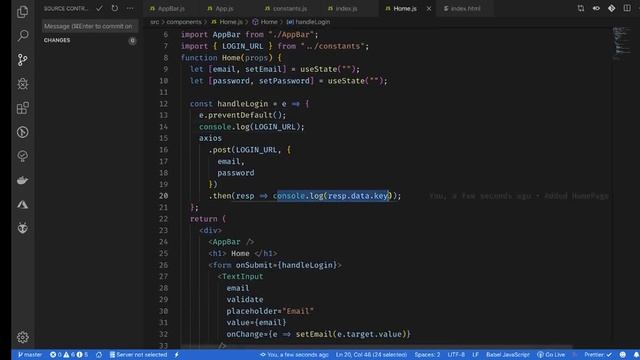Change the UTF-8 encoding
Screen dimensions: 640x360
pyautogui.click(x=456, y=355)
